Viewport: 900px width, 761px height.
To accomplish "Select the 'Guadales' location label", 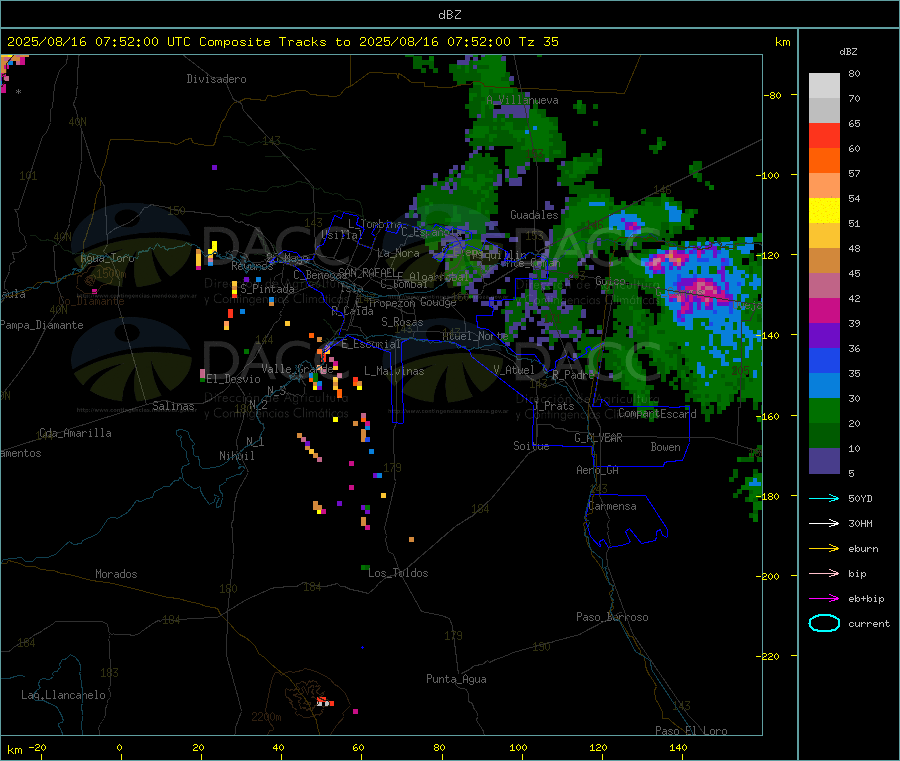I will (534, 215).
